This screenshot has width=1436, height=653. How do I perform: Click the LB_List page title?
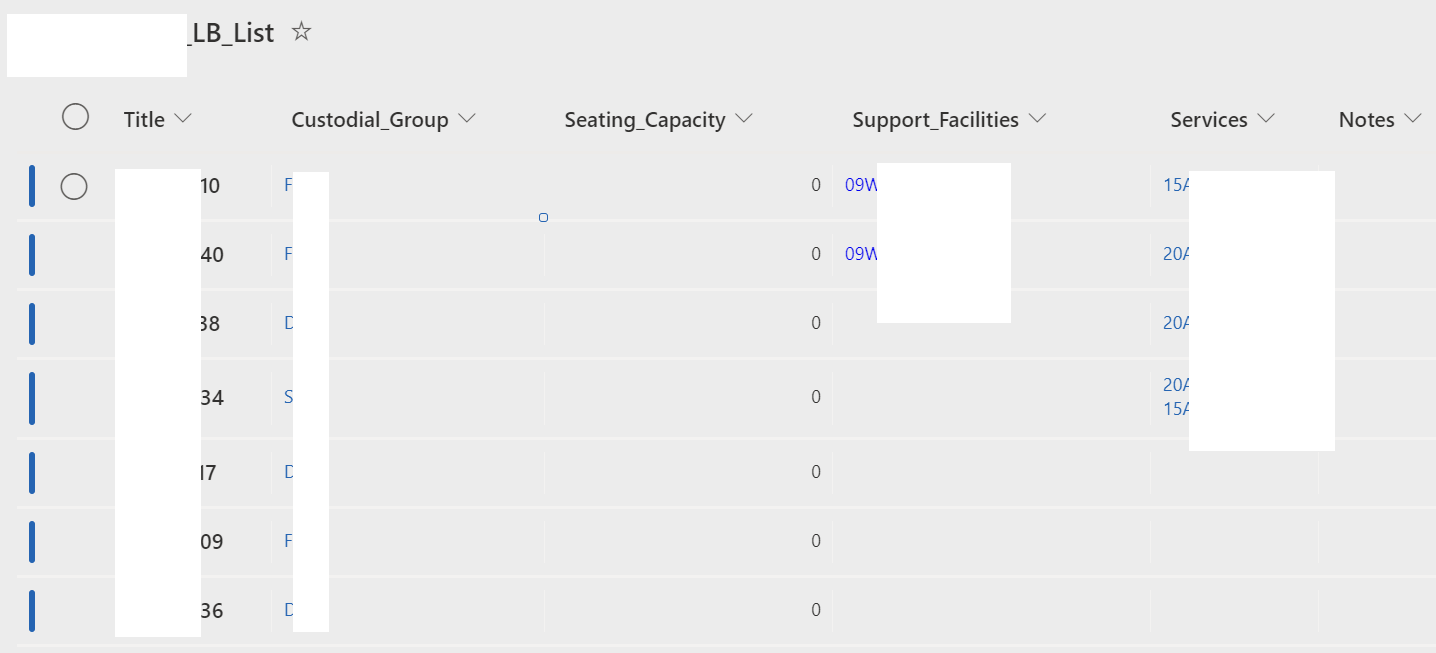[231, 33]
